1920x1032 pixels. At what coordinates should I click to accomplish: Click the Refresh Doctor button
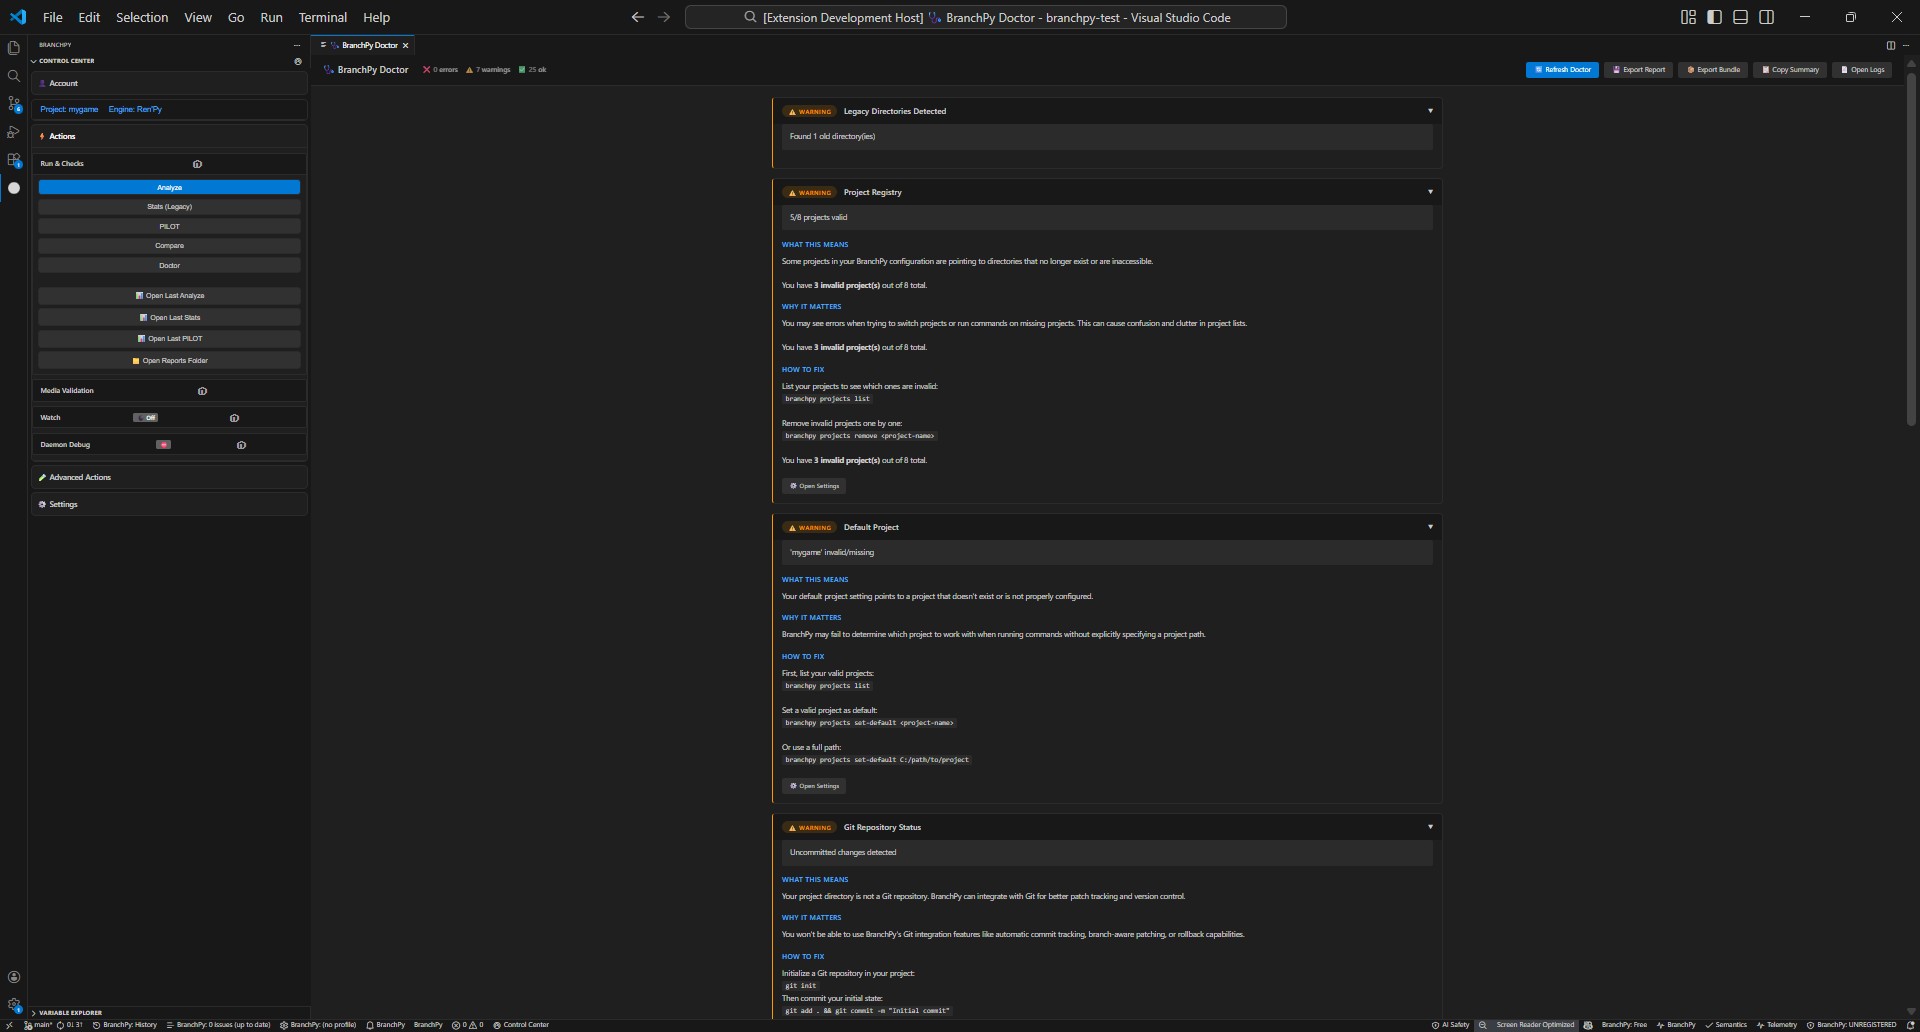click(1562, 70)
